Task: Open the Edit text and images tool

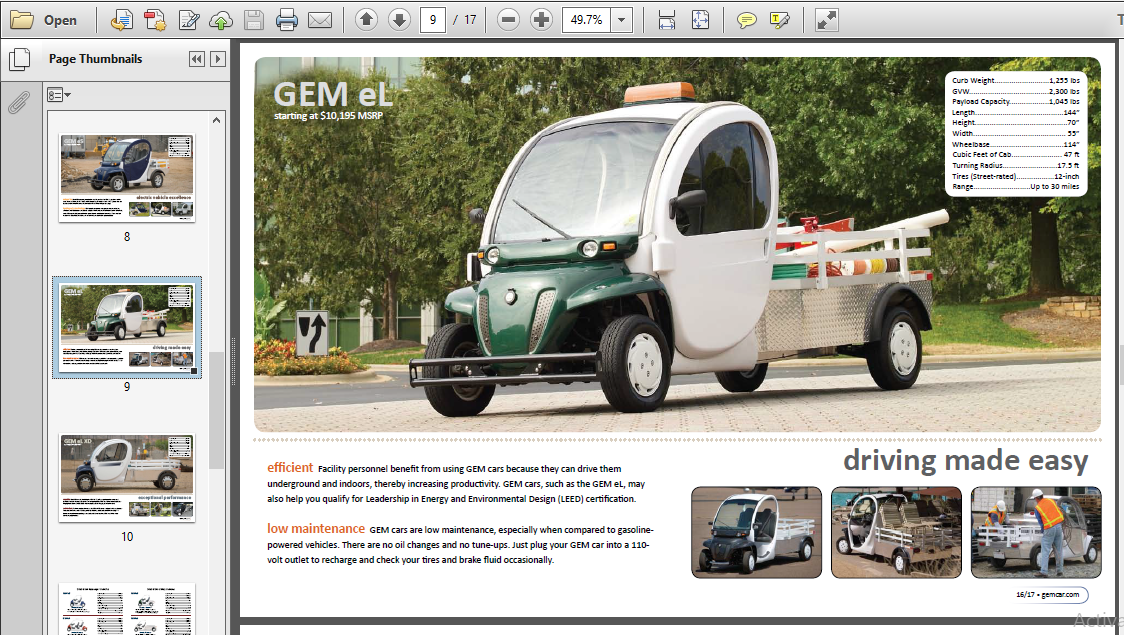Action: 189,20
